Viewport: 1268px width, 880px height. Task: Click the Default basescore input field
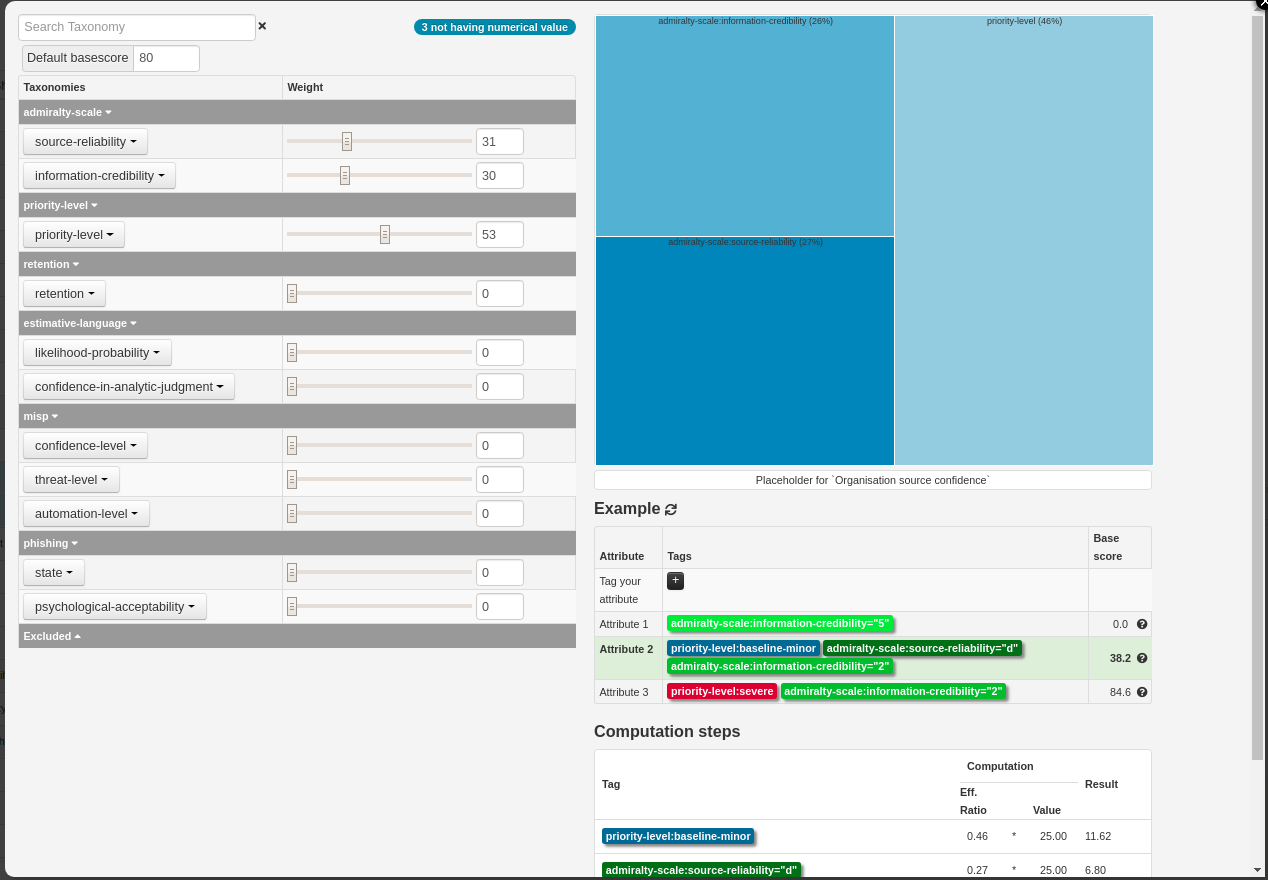(x=166, y=58)
